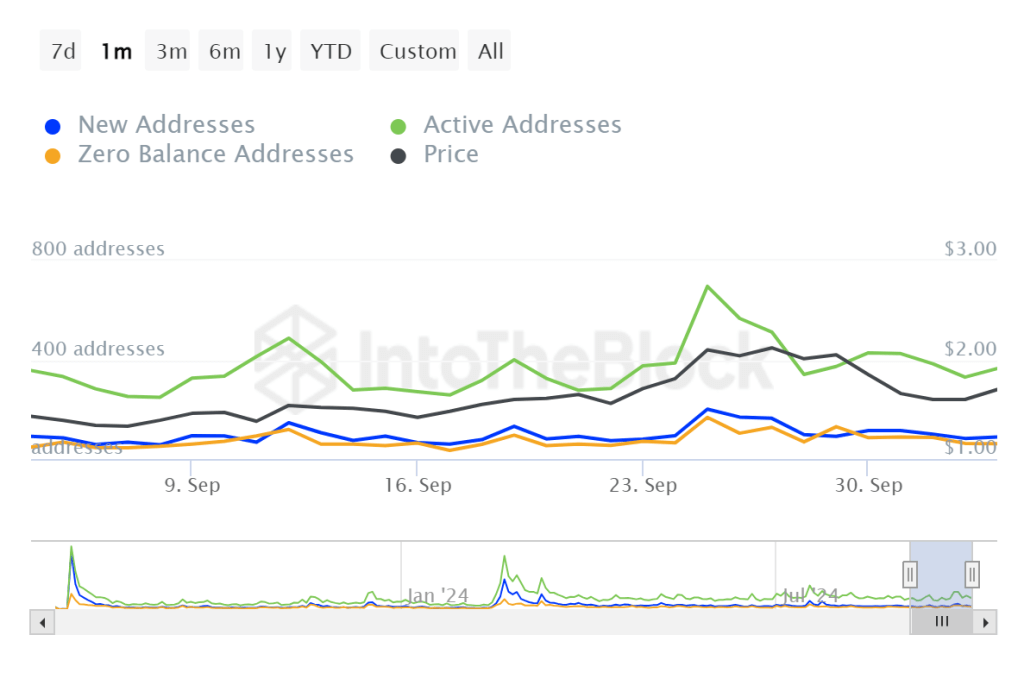Switch chart to 1y range
1024x679 pixels.
[x=275, y=51]
